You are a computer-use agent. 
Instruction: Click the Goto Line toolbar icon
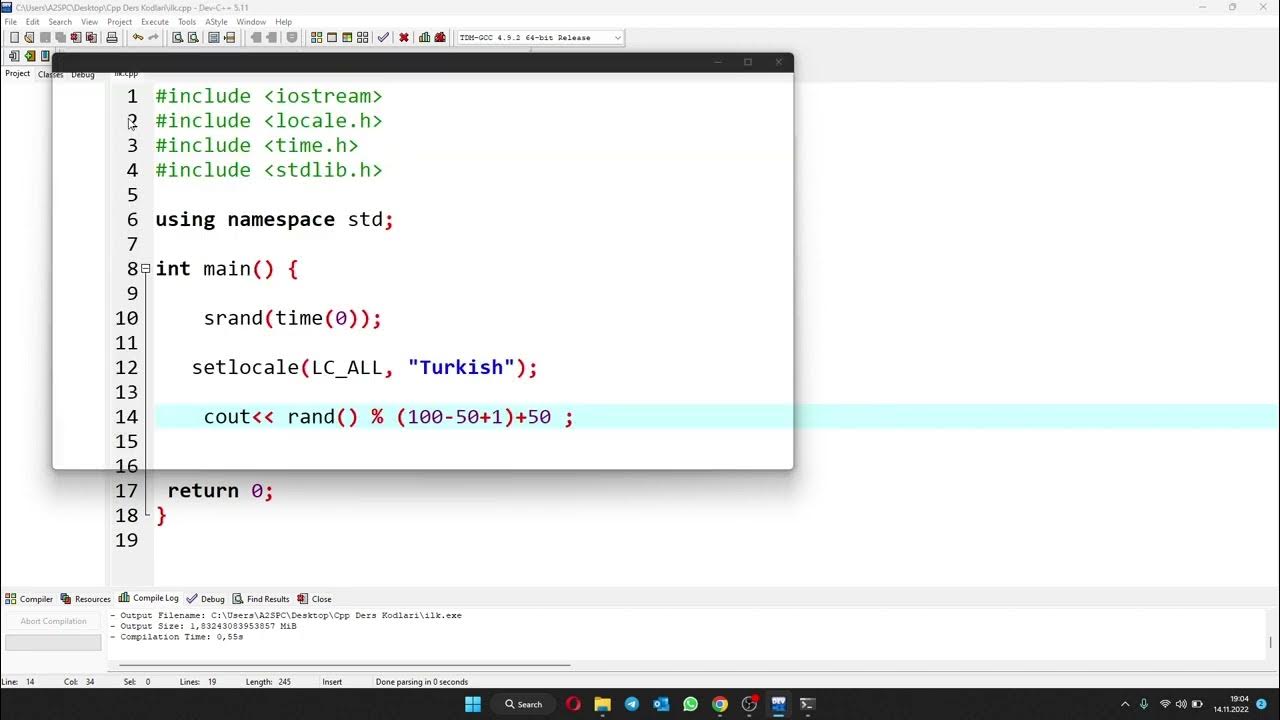[x=229, y=37]
